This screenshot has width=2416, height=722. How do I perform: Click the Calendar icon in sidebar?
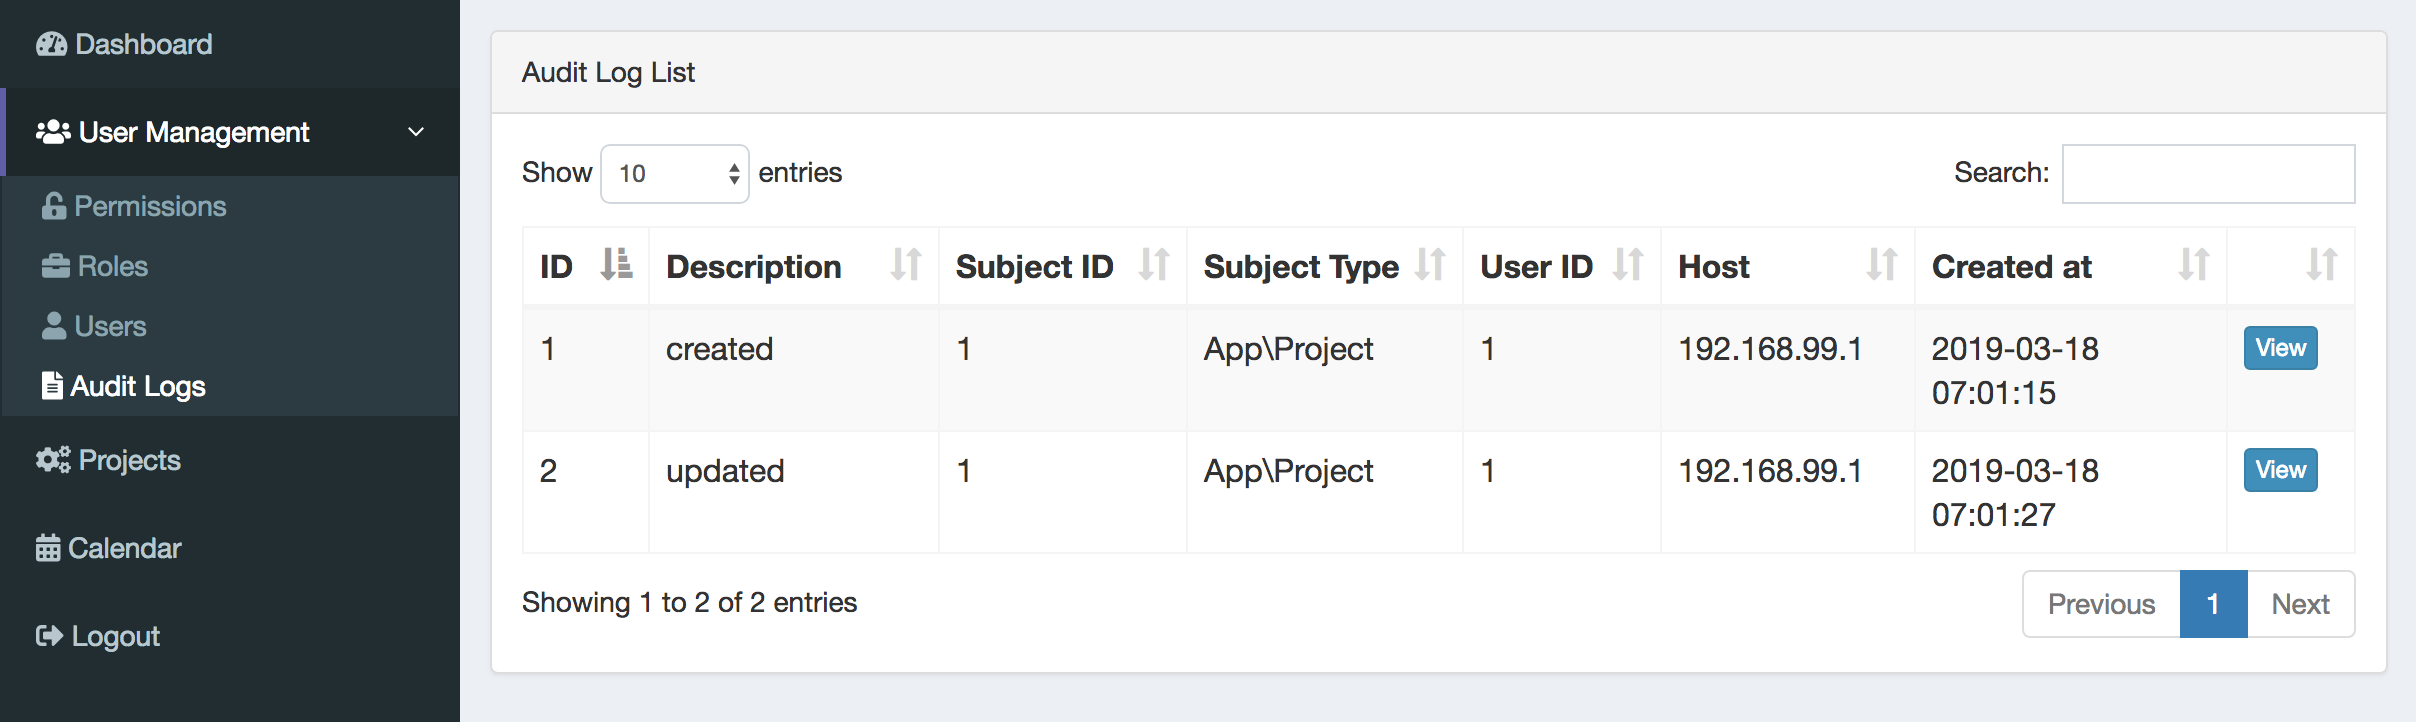(48, 548)
